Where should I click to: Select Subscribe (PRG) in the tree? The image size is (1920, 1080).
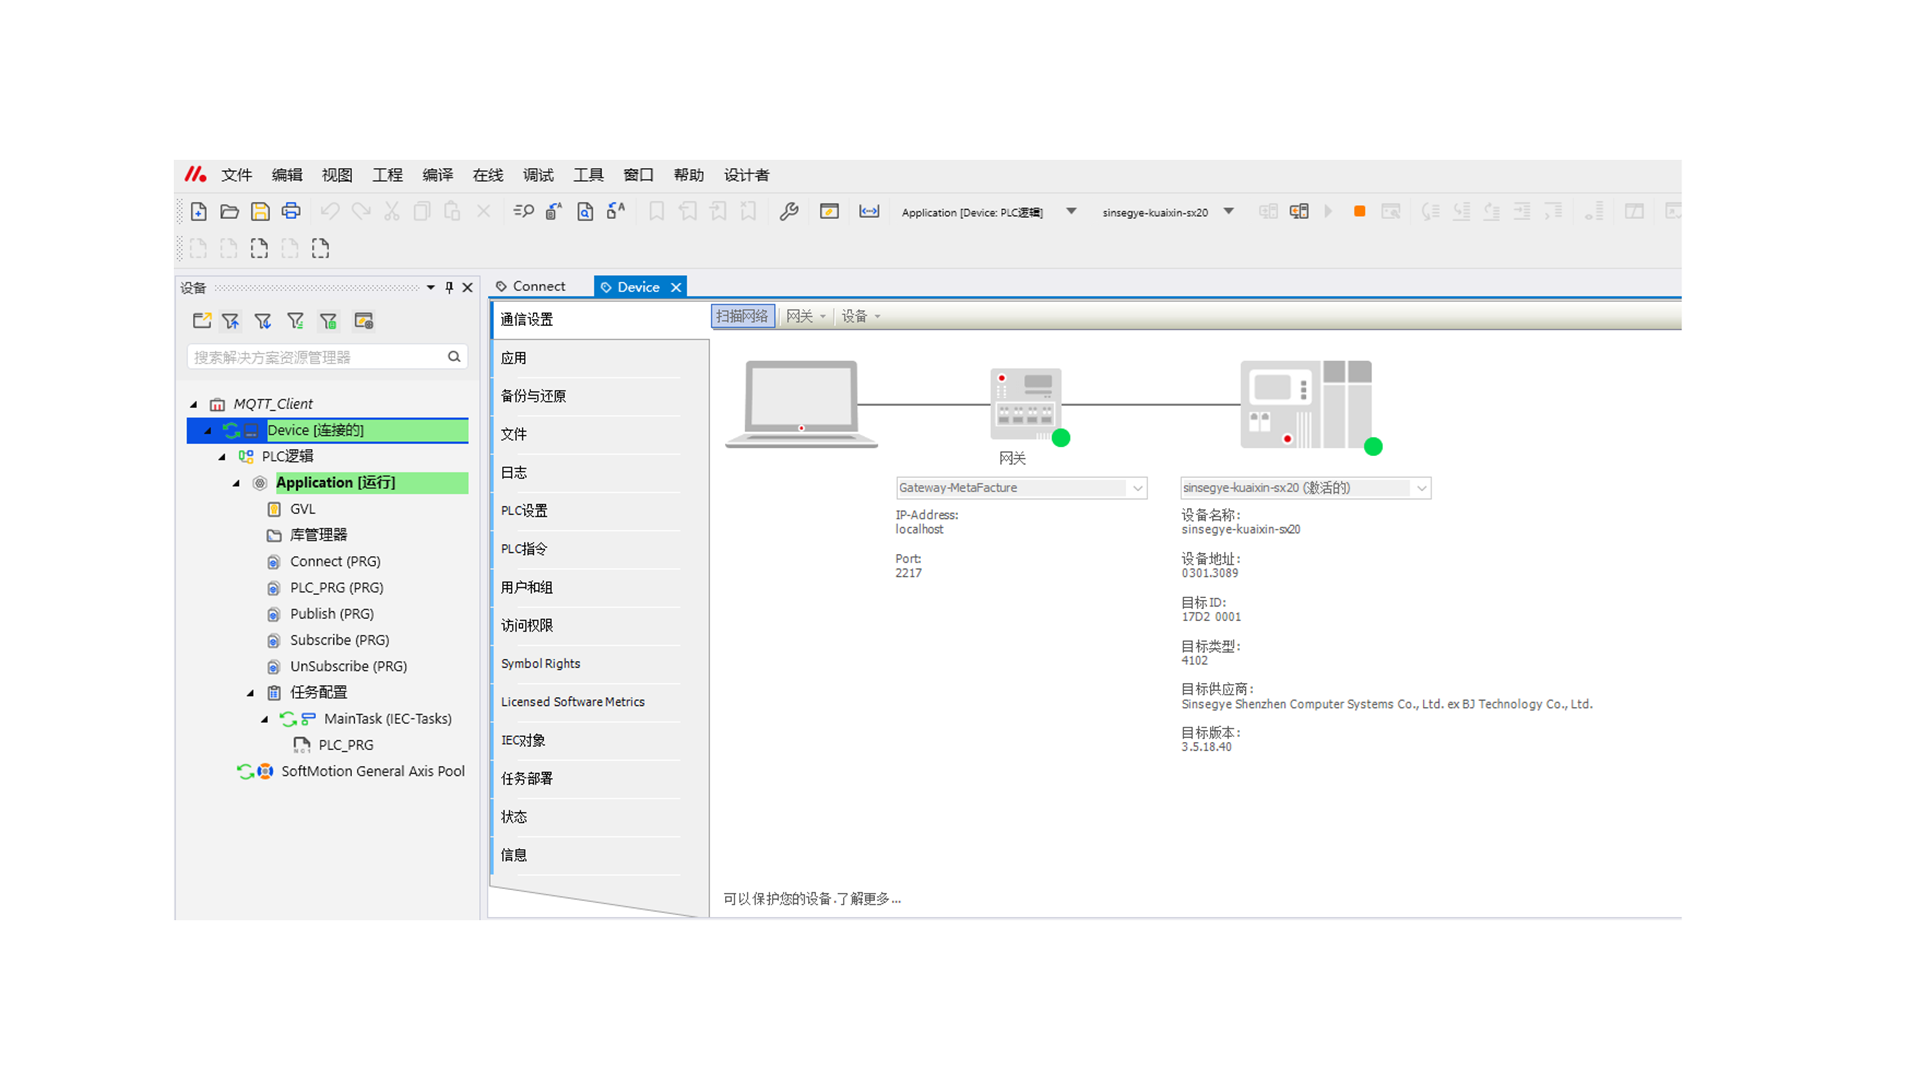point(339,640)
